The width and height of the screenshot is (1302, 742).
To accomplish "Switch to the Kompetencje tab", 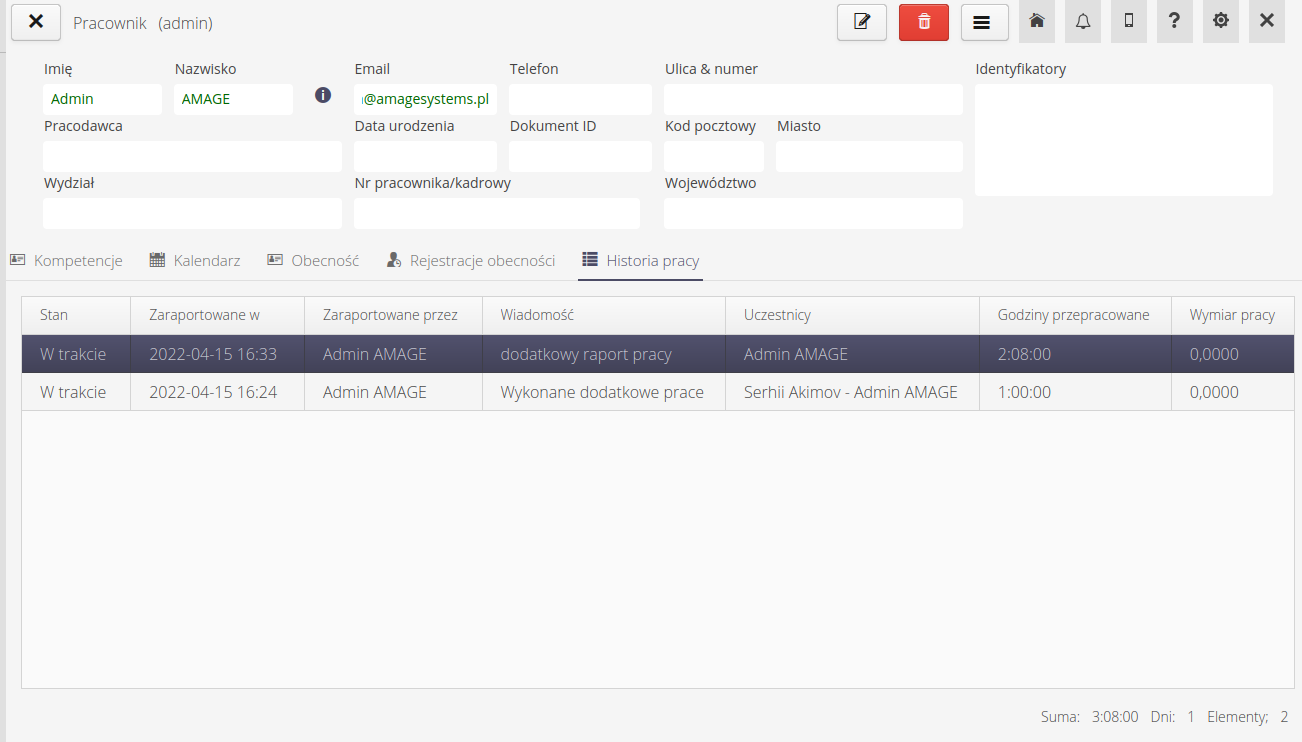I will coord(67,260).
